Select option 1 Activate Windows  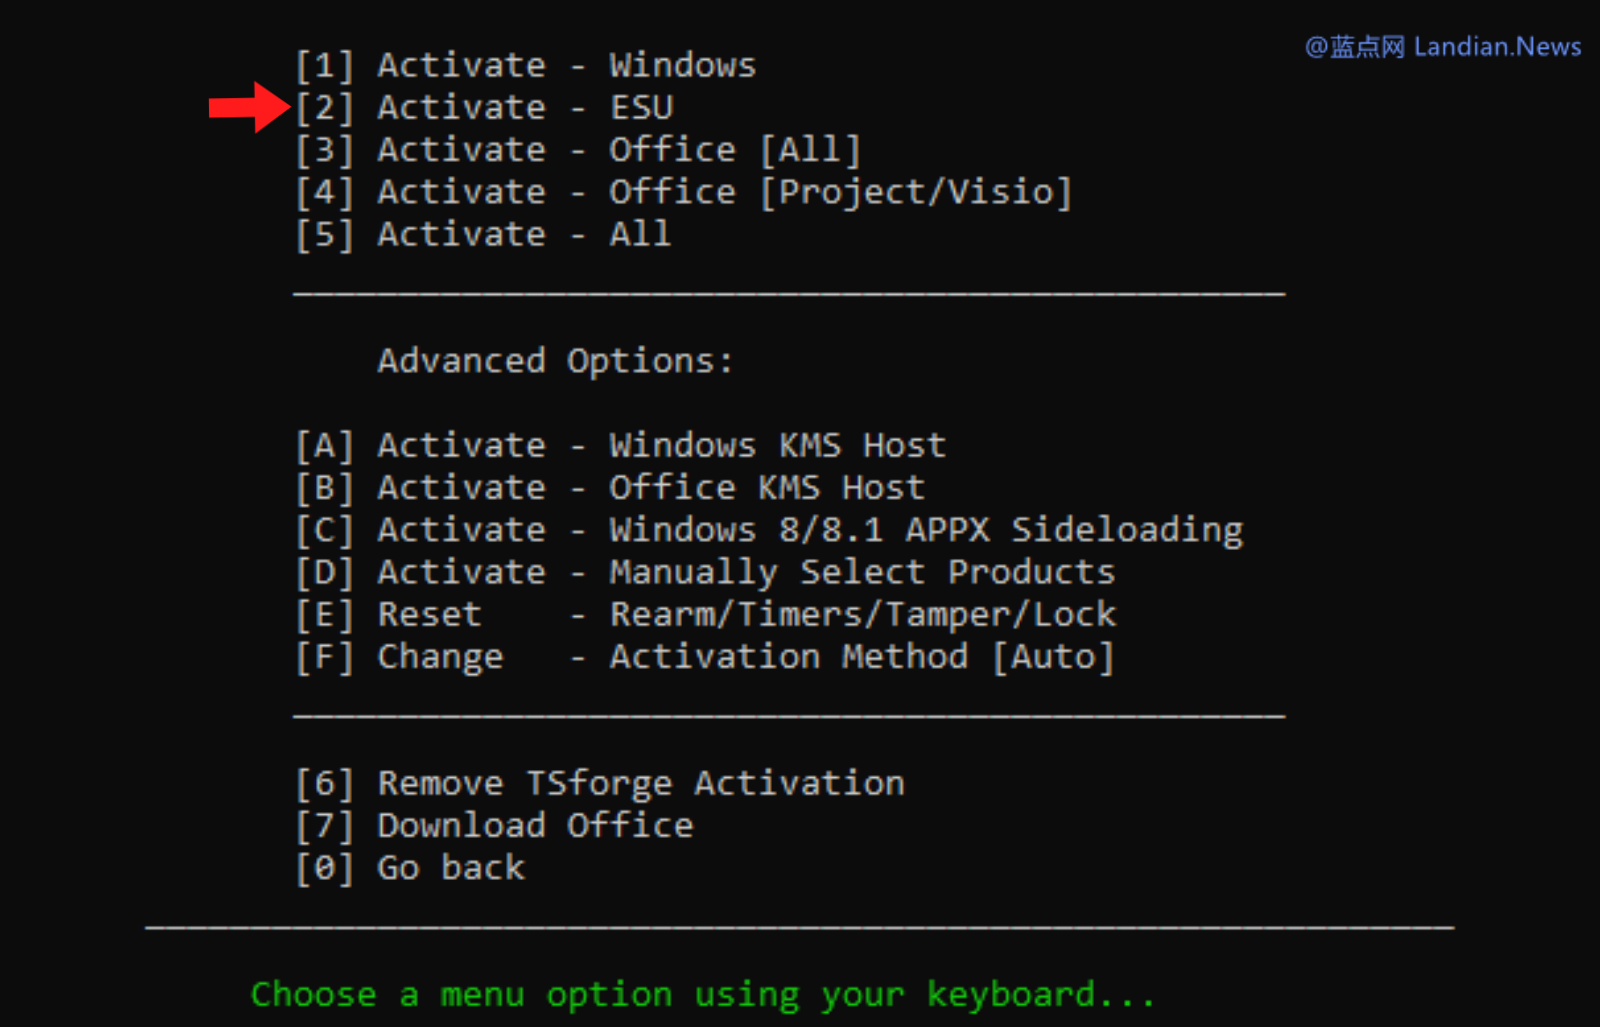coord(526,66)
